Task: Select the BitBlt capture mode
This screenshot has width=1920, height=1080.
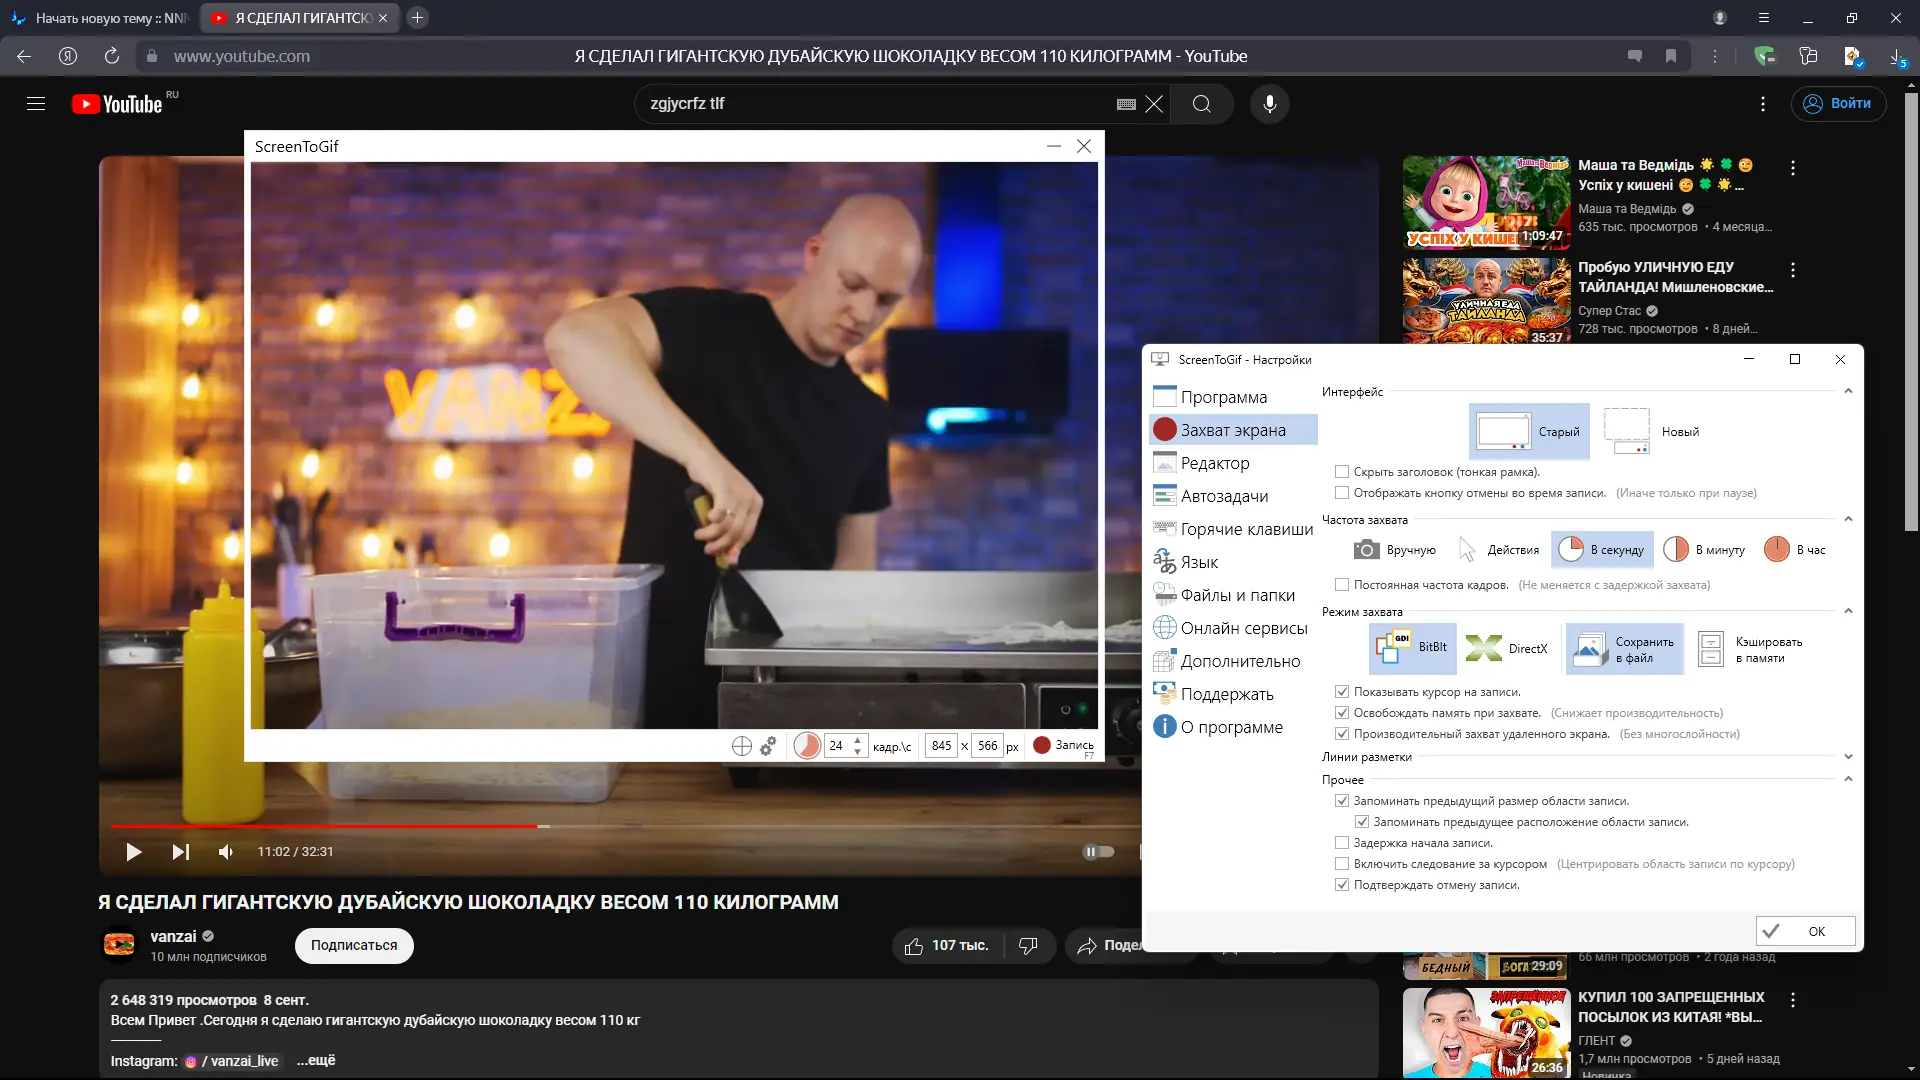Action: click(1413, 648)
